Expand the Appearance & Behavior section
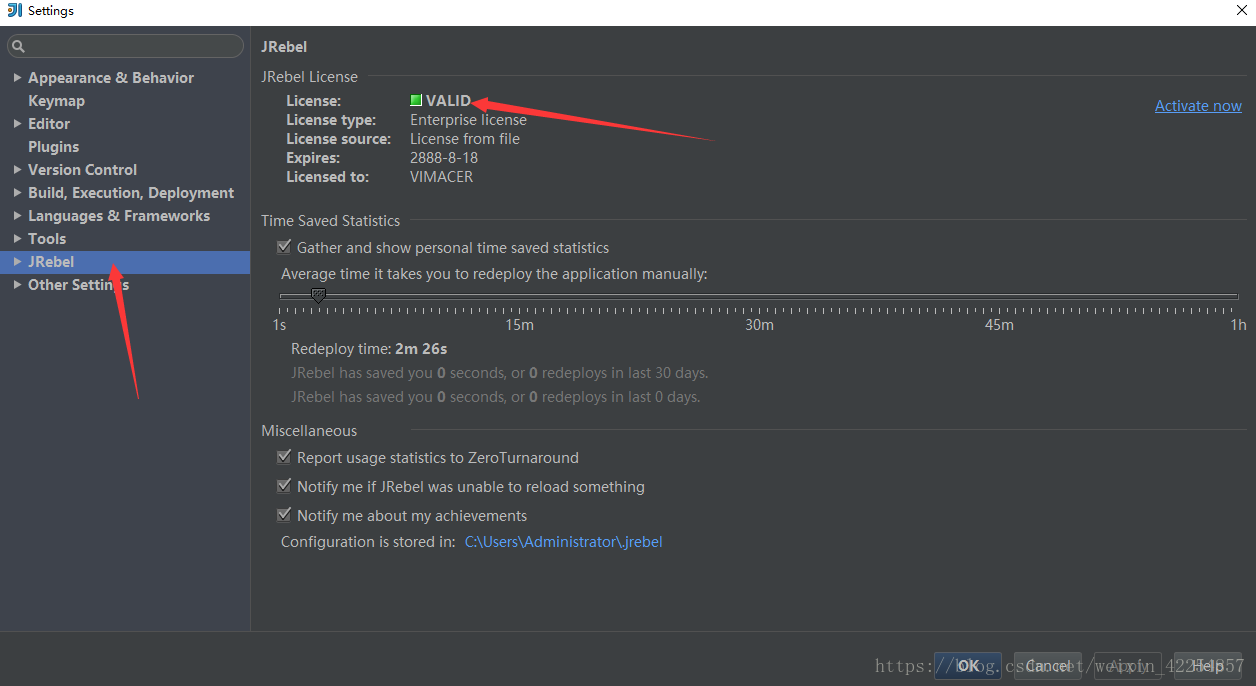This screenshot has height=686, width=1256. 17,78
